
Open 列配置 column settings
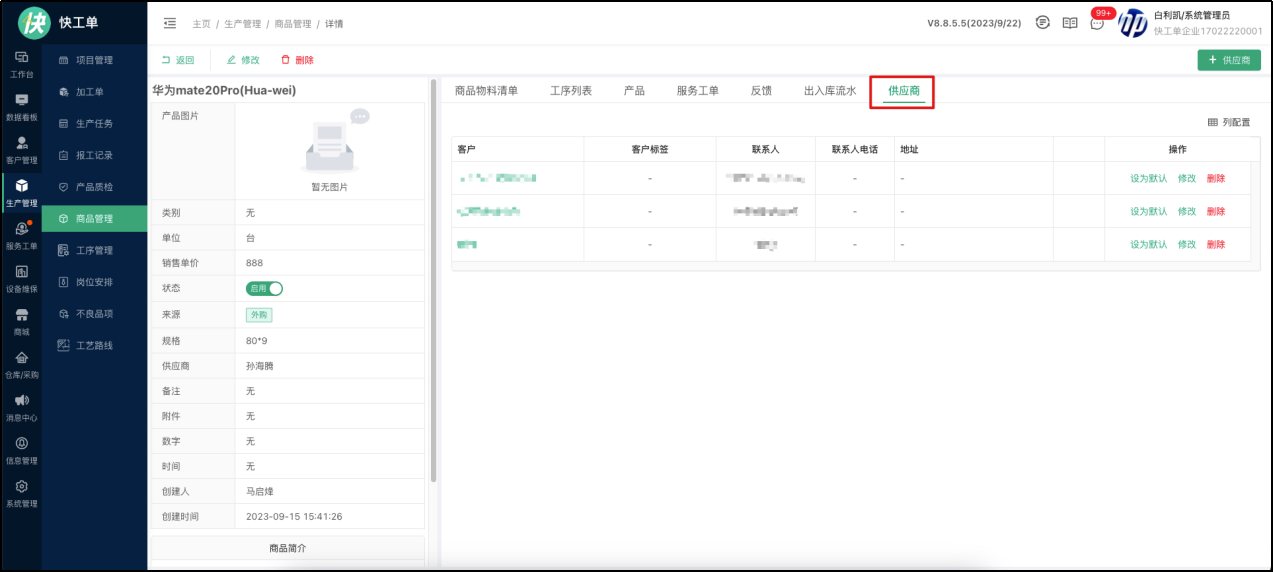(x=1229, y=122)
